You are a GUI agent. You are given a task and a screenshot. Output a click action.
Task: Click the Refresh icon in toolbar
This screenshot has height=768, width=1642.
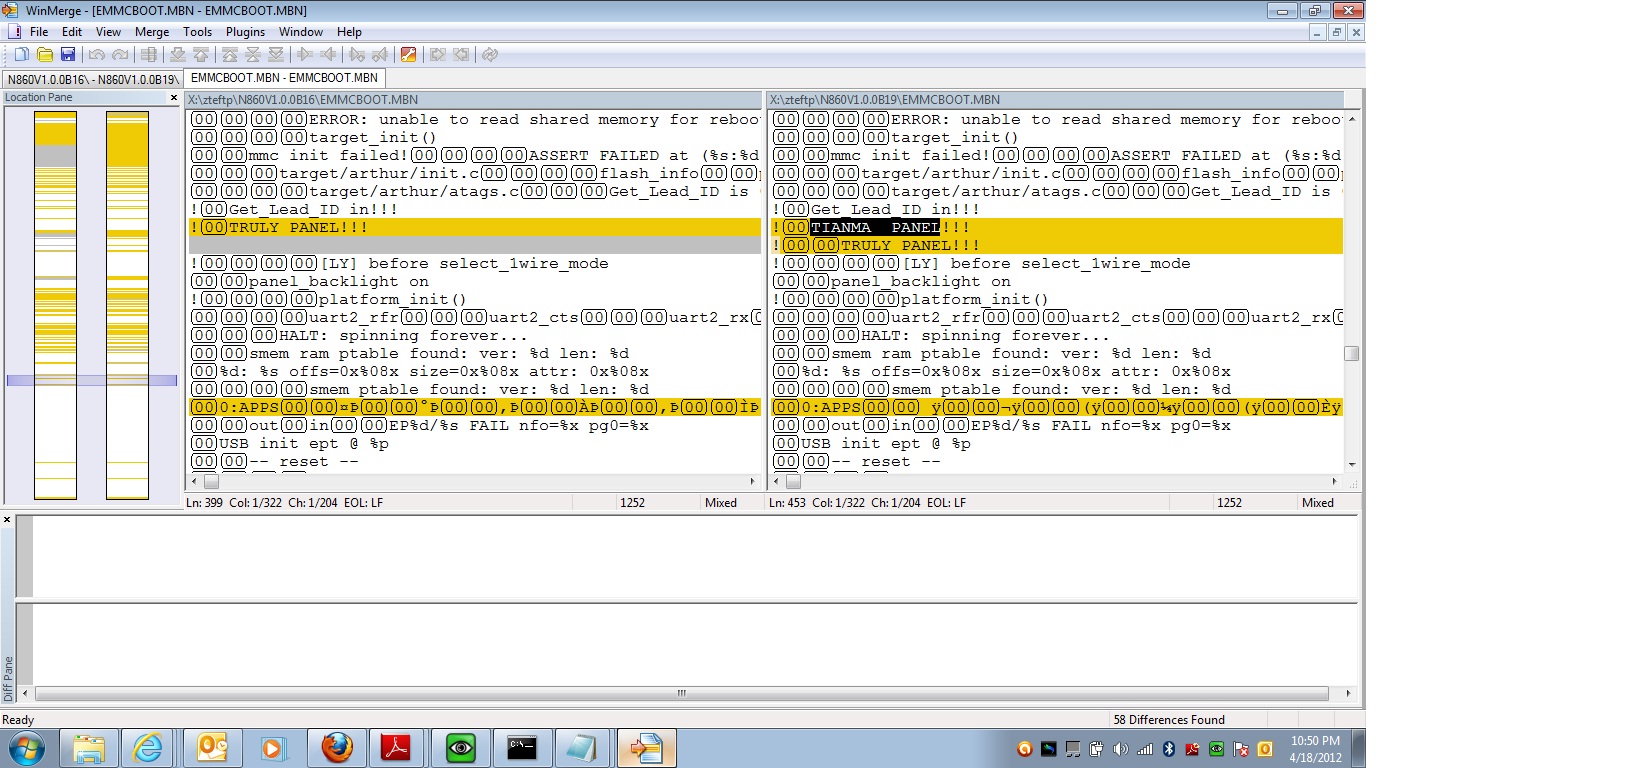490,55
